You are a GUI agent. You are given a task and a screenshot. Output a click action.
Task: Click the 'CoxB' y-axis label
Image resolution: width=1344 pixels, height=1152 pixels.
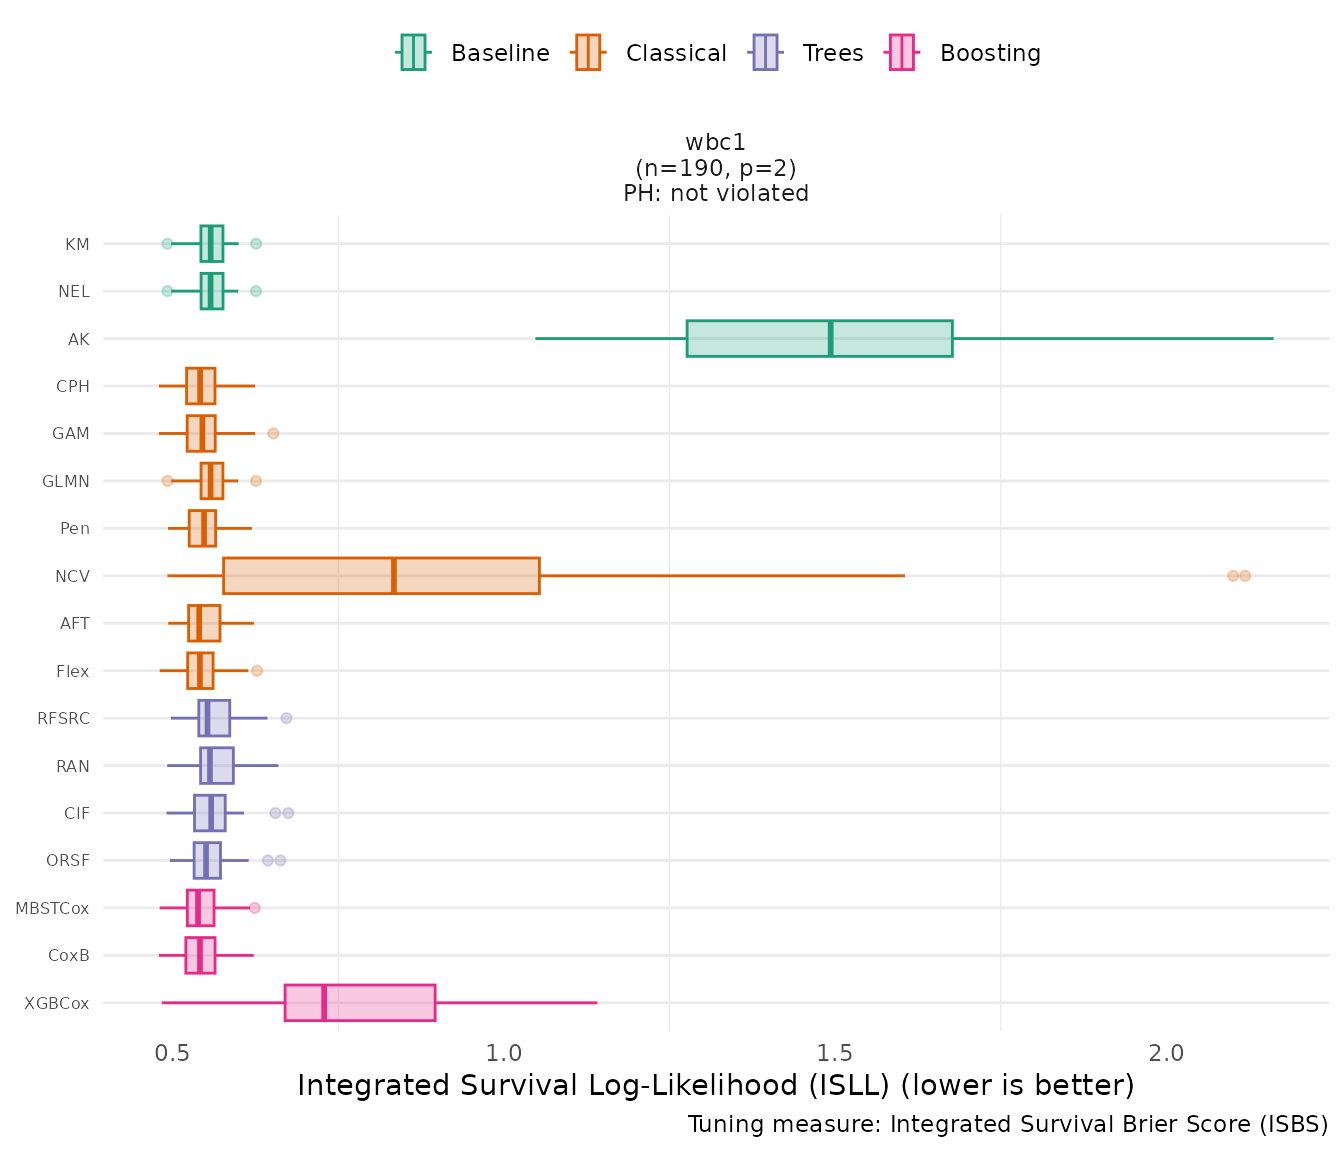pyautogui.click(x=69, y=956)
